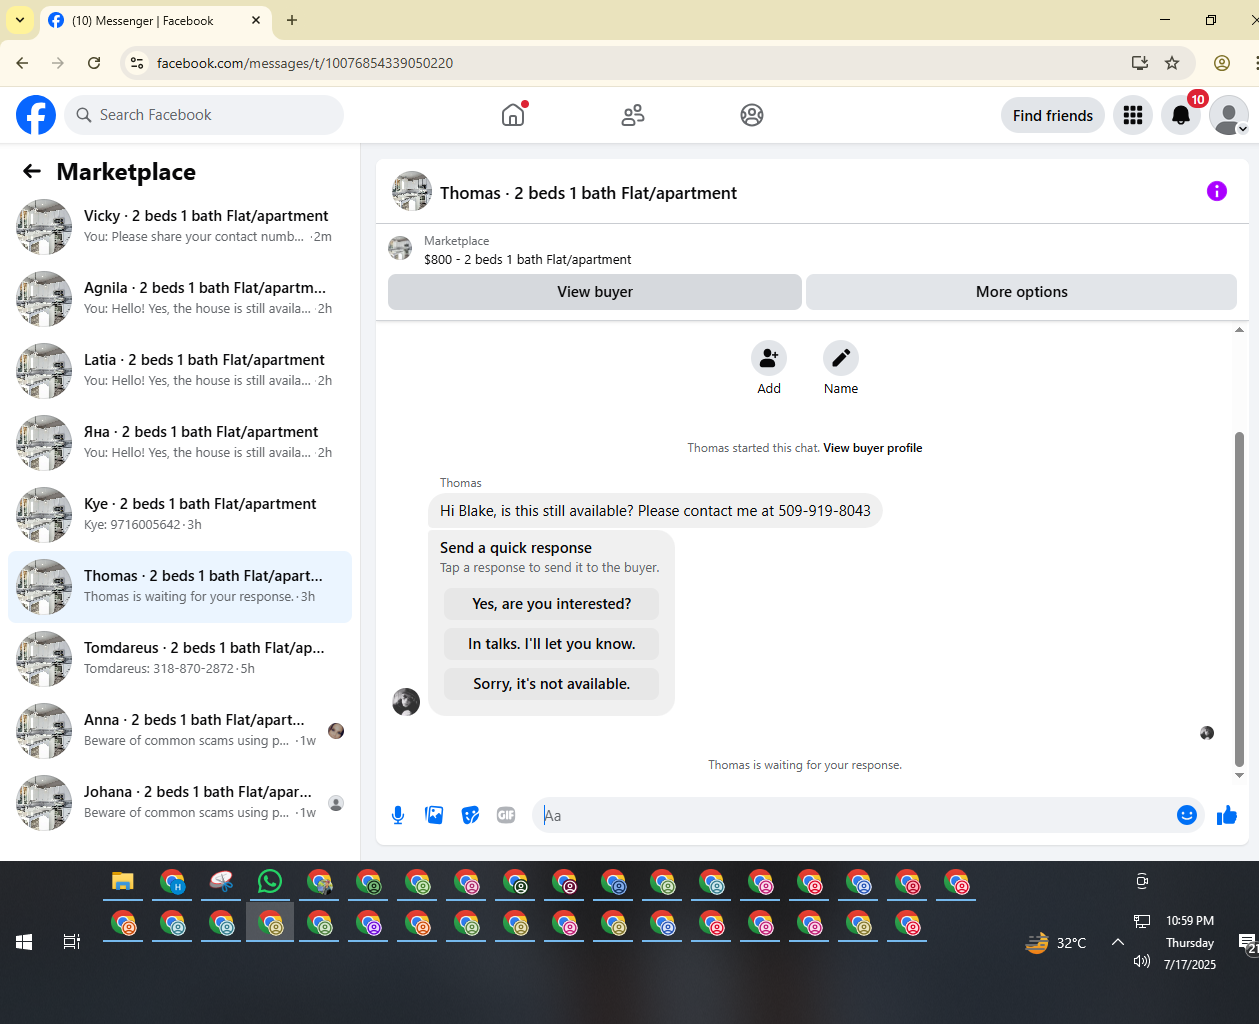Open the Facebook menu grid icon
This screenshot has height=1024, width=1259.
(1133, 115)
